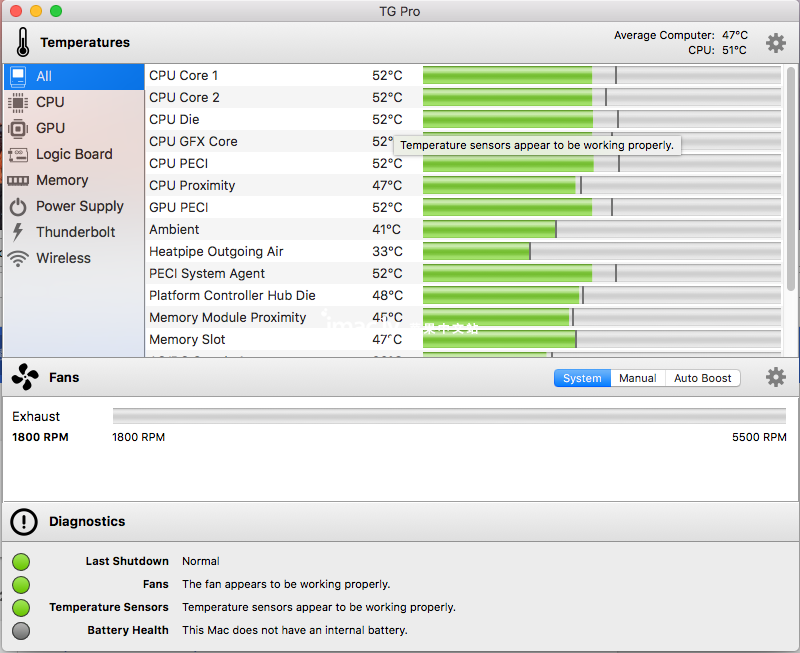This screenshot has width=800, height=653.
Task: Click the Thunderbolt lightning icon
Action: [18, 232]
